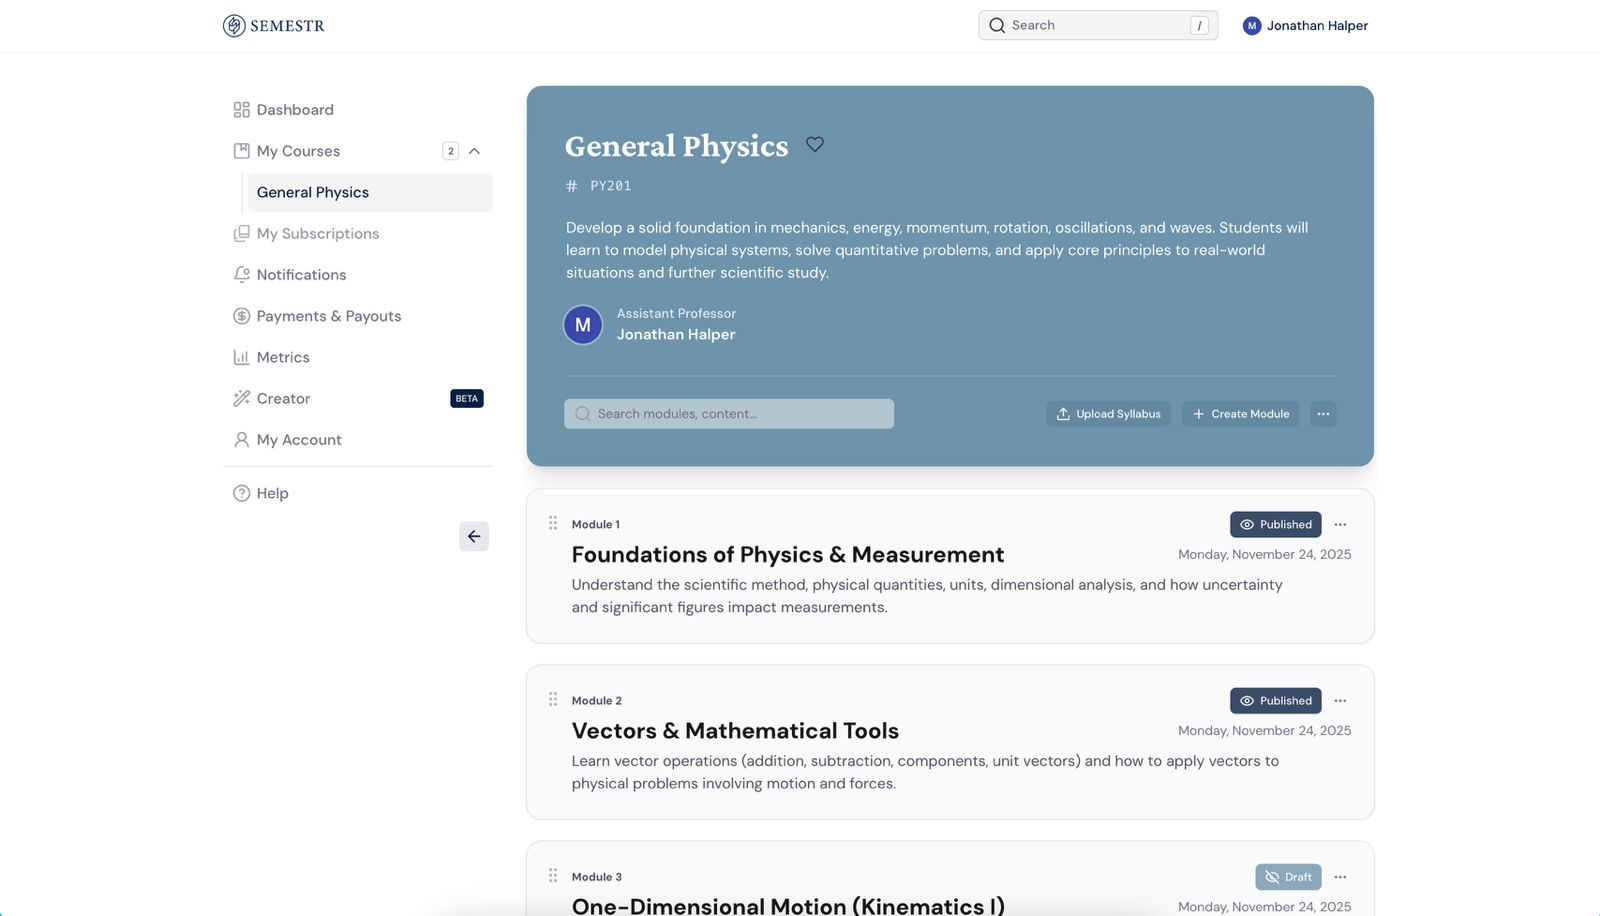1600x916 pixels.
Task: Open Jonathan Halper user avatar in header
Action: point(1252,26)
